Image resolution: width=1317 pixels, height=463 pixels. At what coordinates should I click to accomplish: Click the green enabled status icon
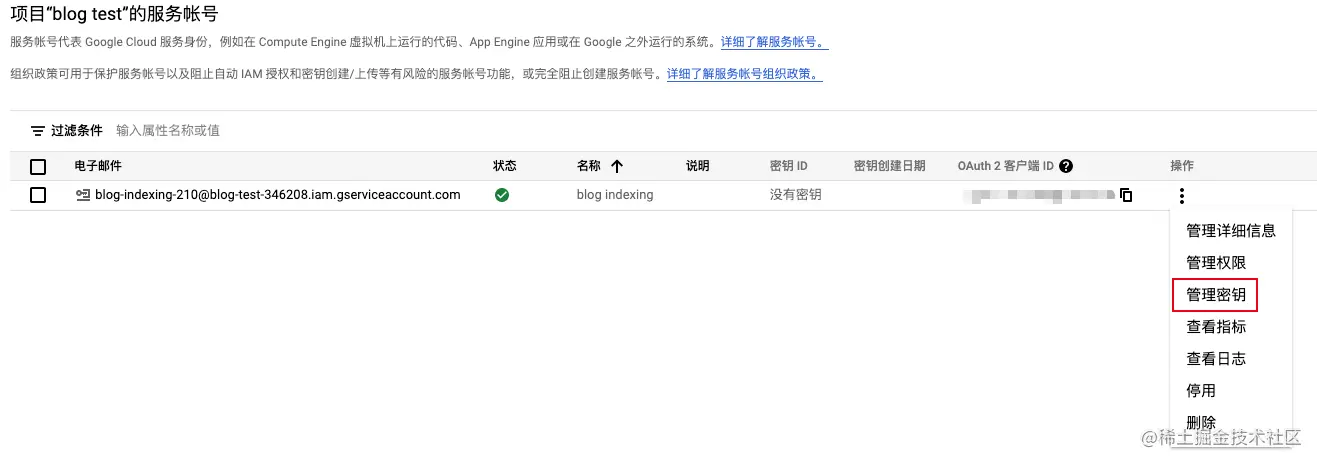[502, 195]
